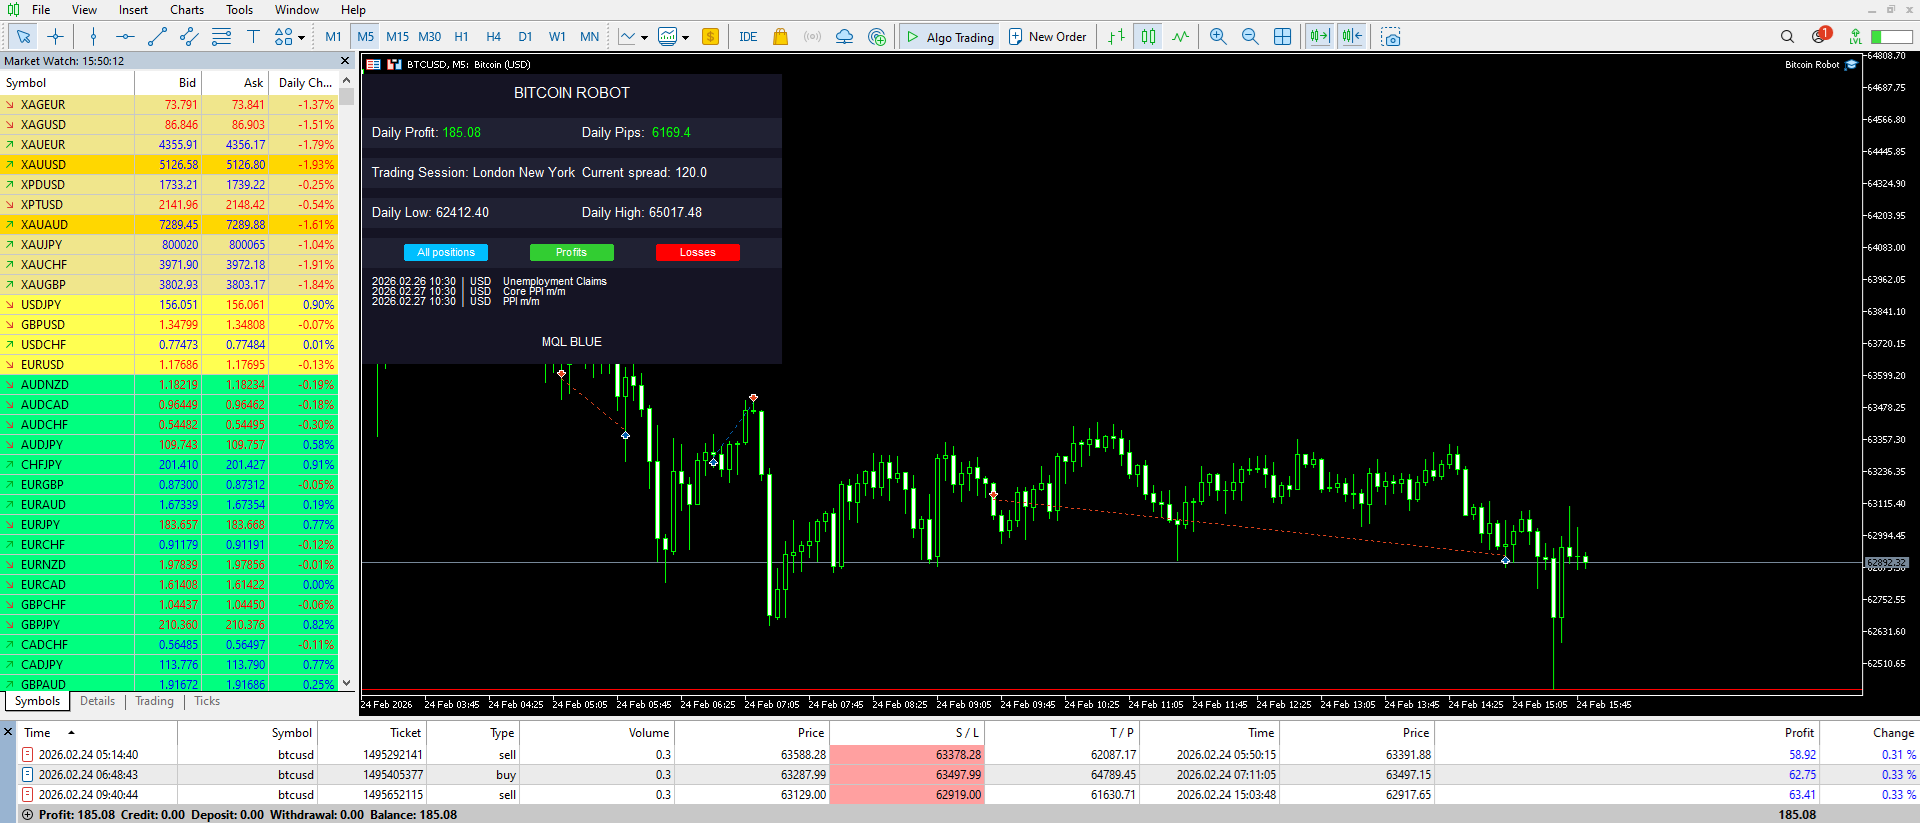Screen dimensions: 1920x823
Task: Close the bottom trade history panel
Action: coord(8,732)
